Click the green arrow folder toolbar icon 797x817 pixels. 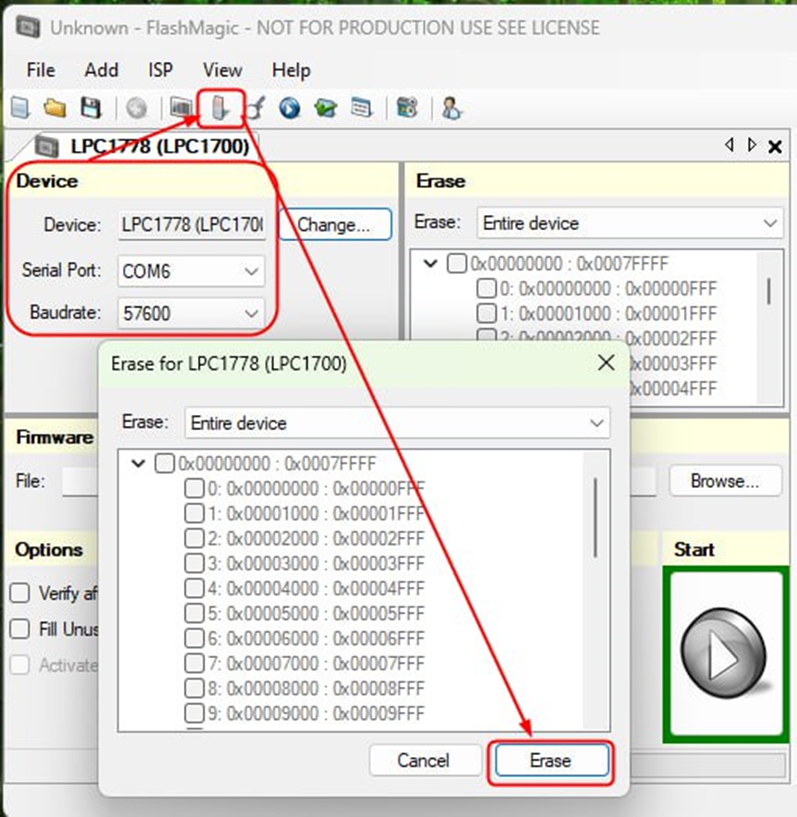(x=325, y=108)
